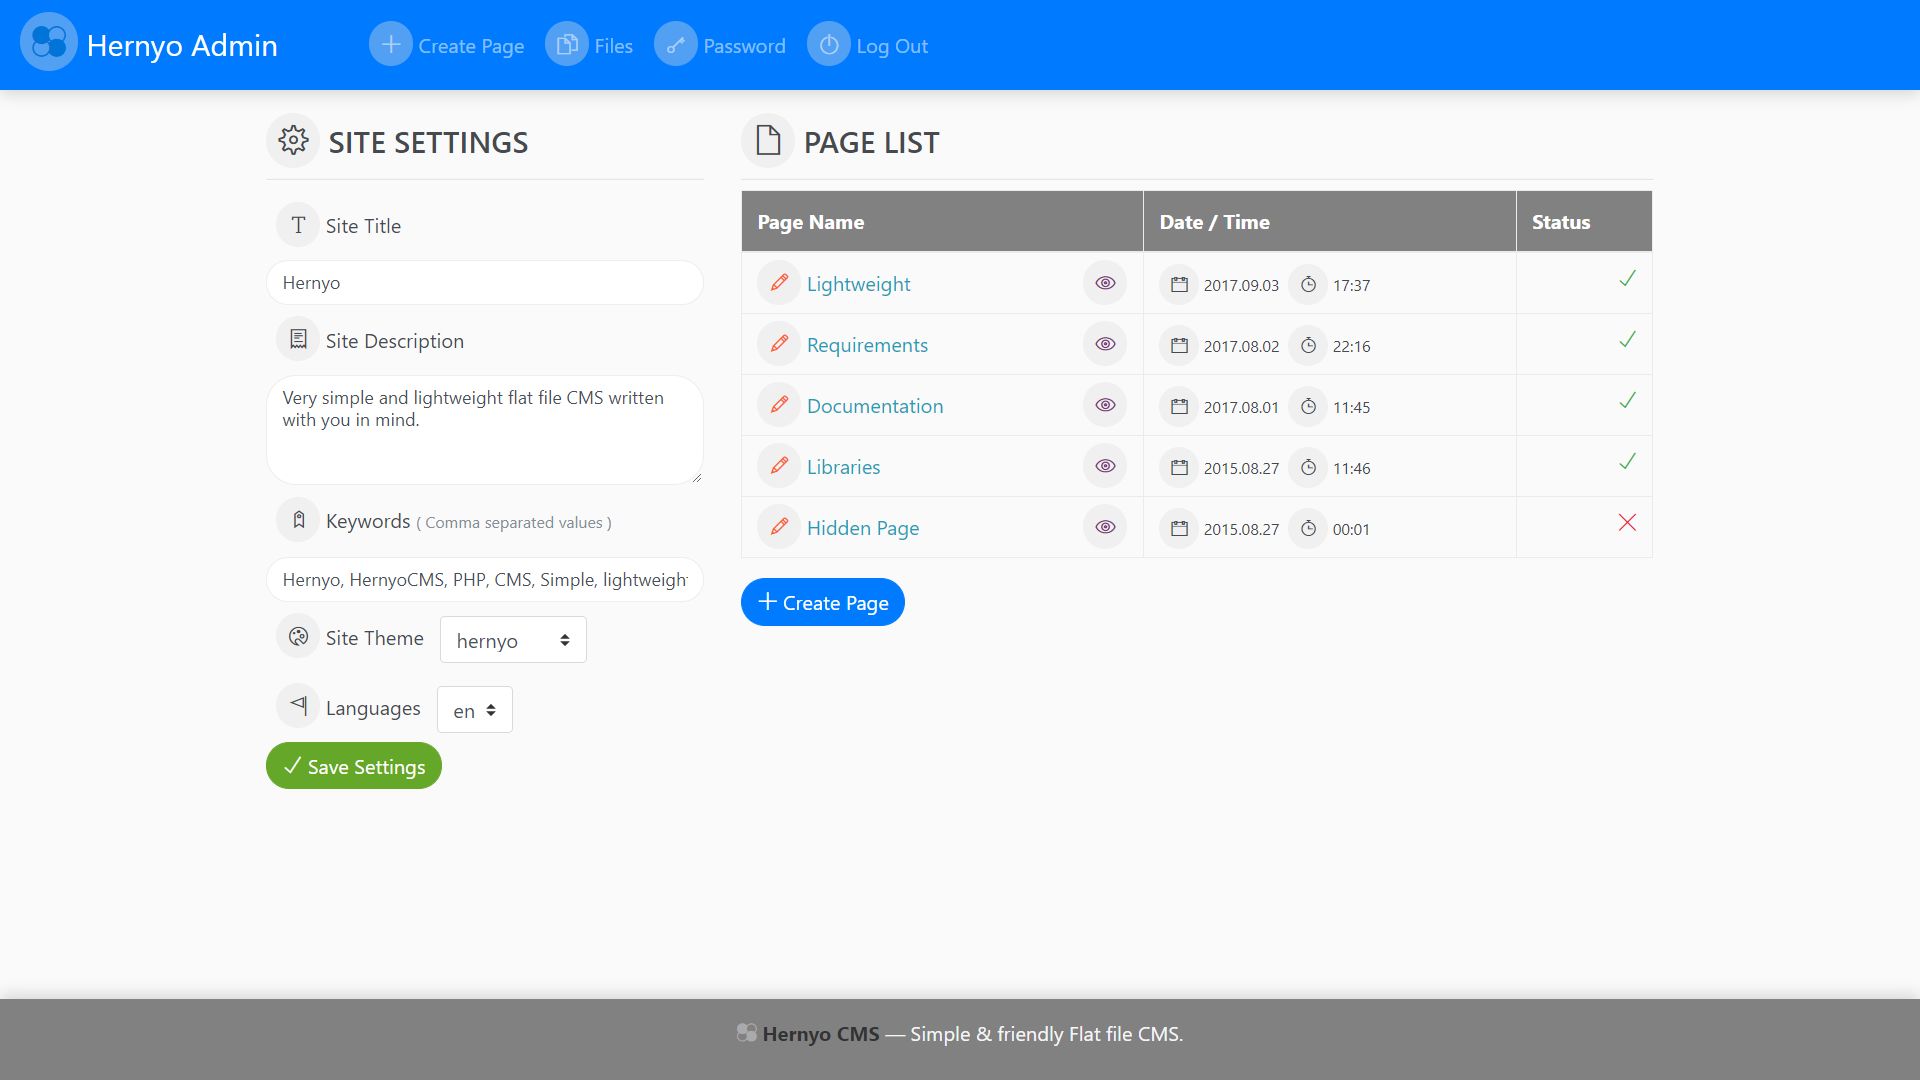Click the Files icon in the top bar
The image size is (1920, 1080).
click(x=567, y=45)
